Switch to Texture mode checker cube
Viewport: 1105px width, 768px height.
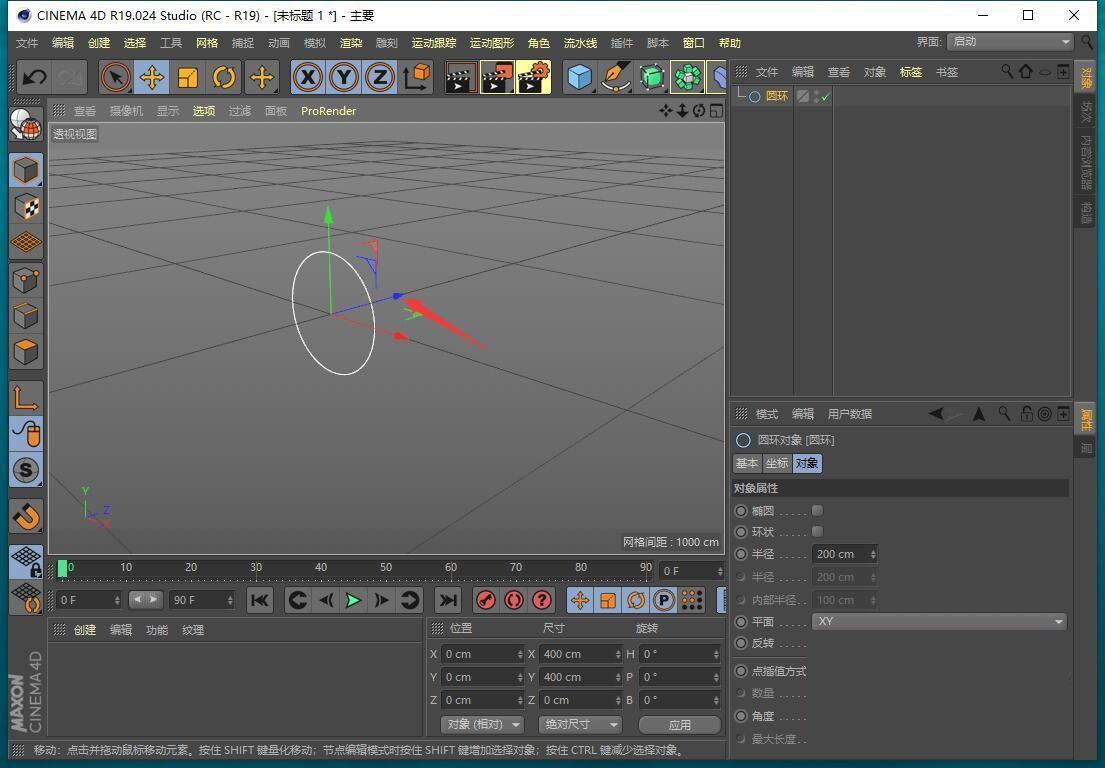26,206
